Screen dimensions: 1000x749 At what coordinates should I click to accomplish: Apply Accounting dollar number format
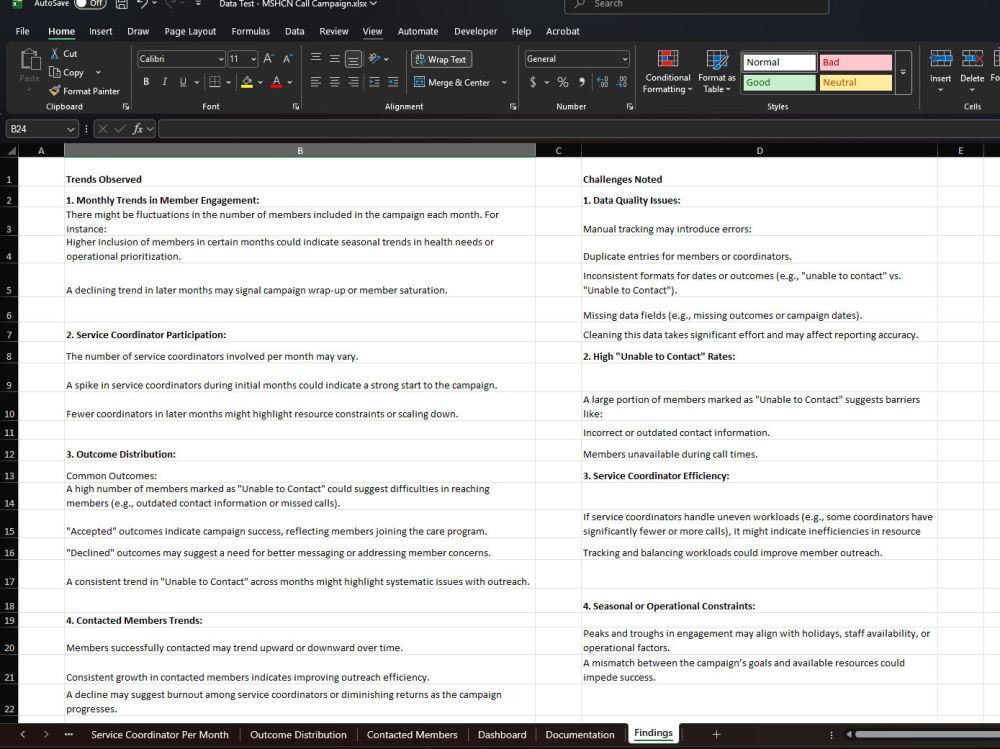533,82
